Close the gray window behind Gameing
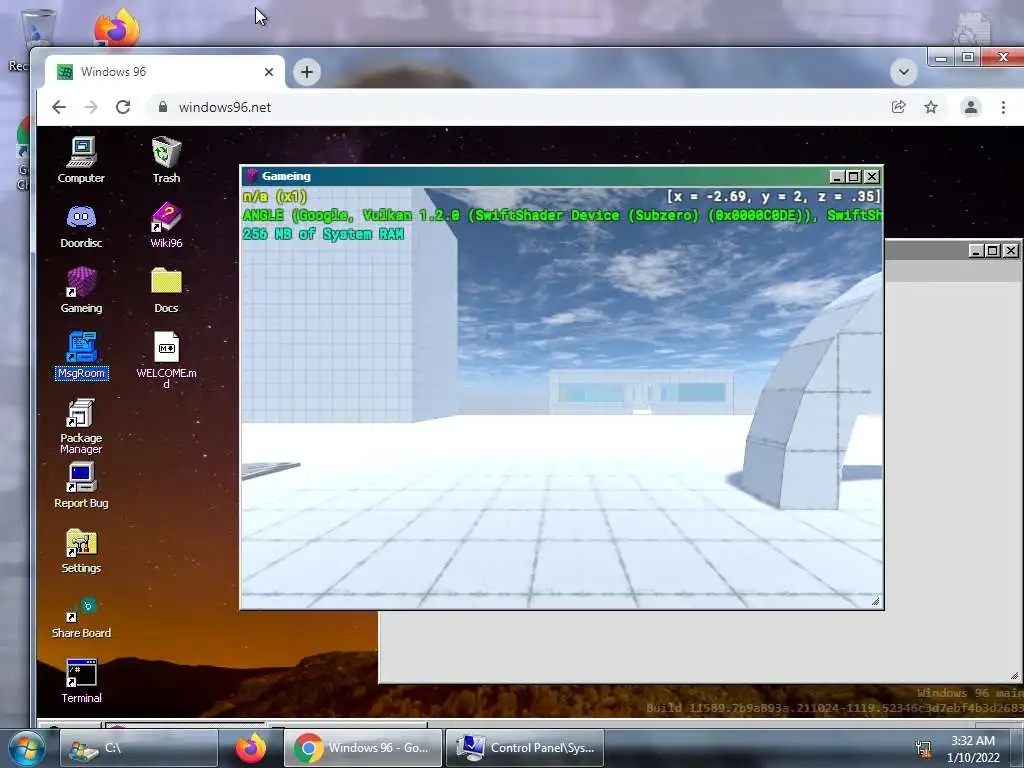Image resolution: width=1024 pixels, height=768 pixels. tap(1010, 251)
